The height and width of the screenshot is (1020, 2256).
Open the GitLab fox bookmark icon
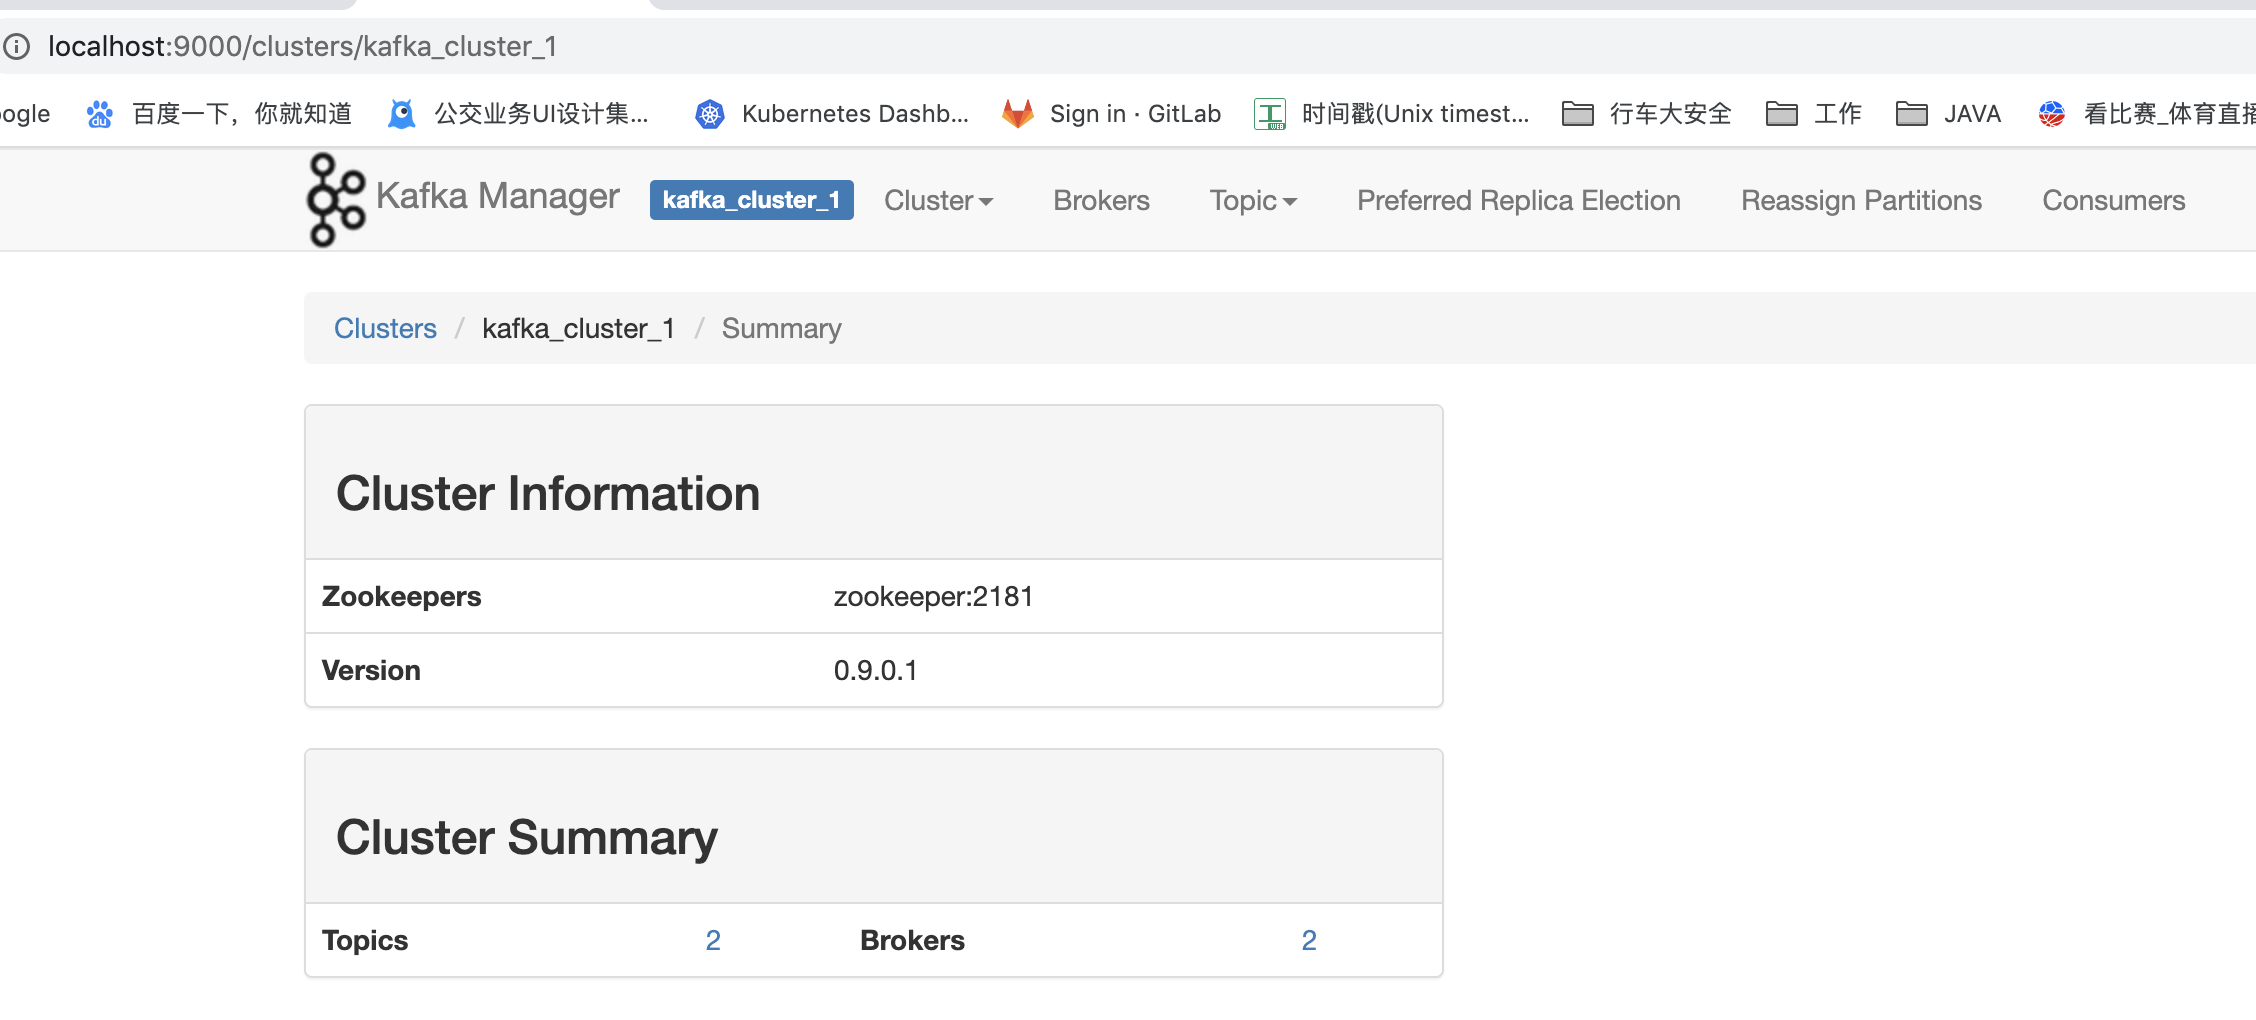(x=1018, y=114)
